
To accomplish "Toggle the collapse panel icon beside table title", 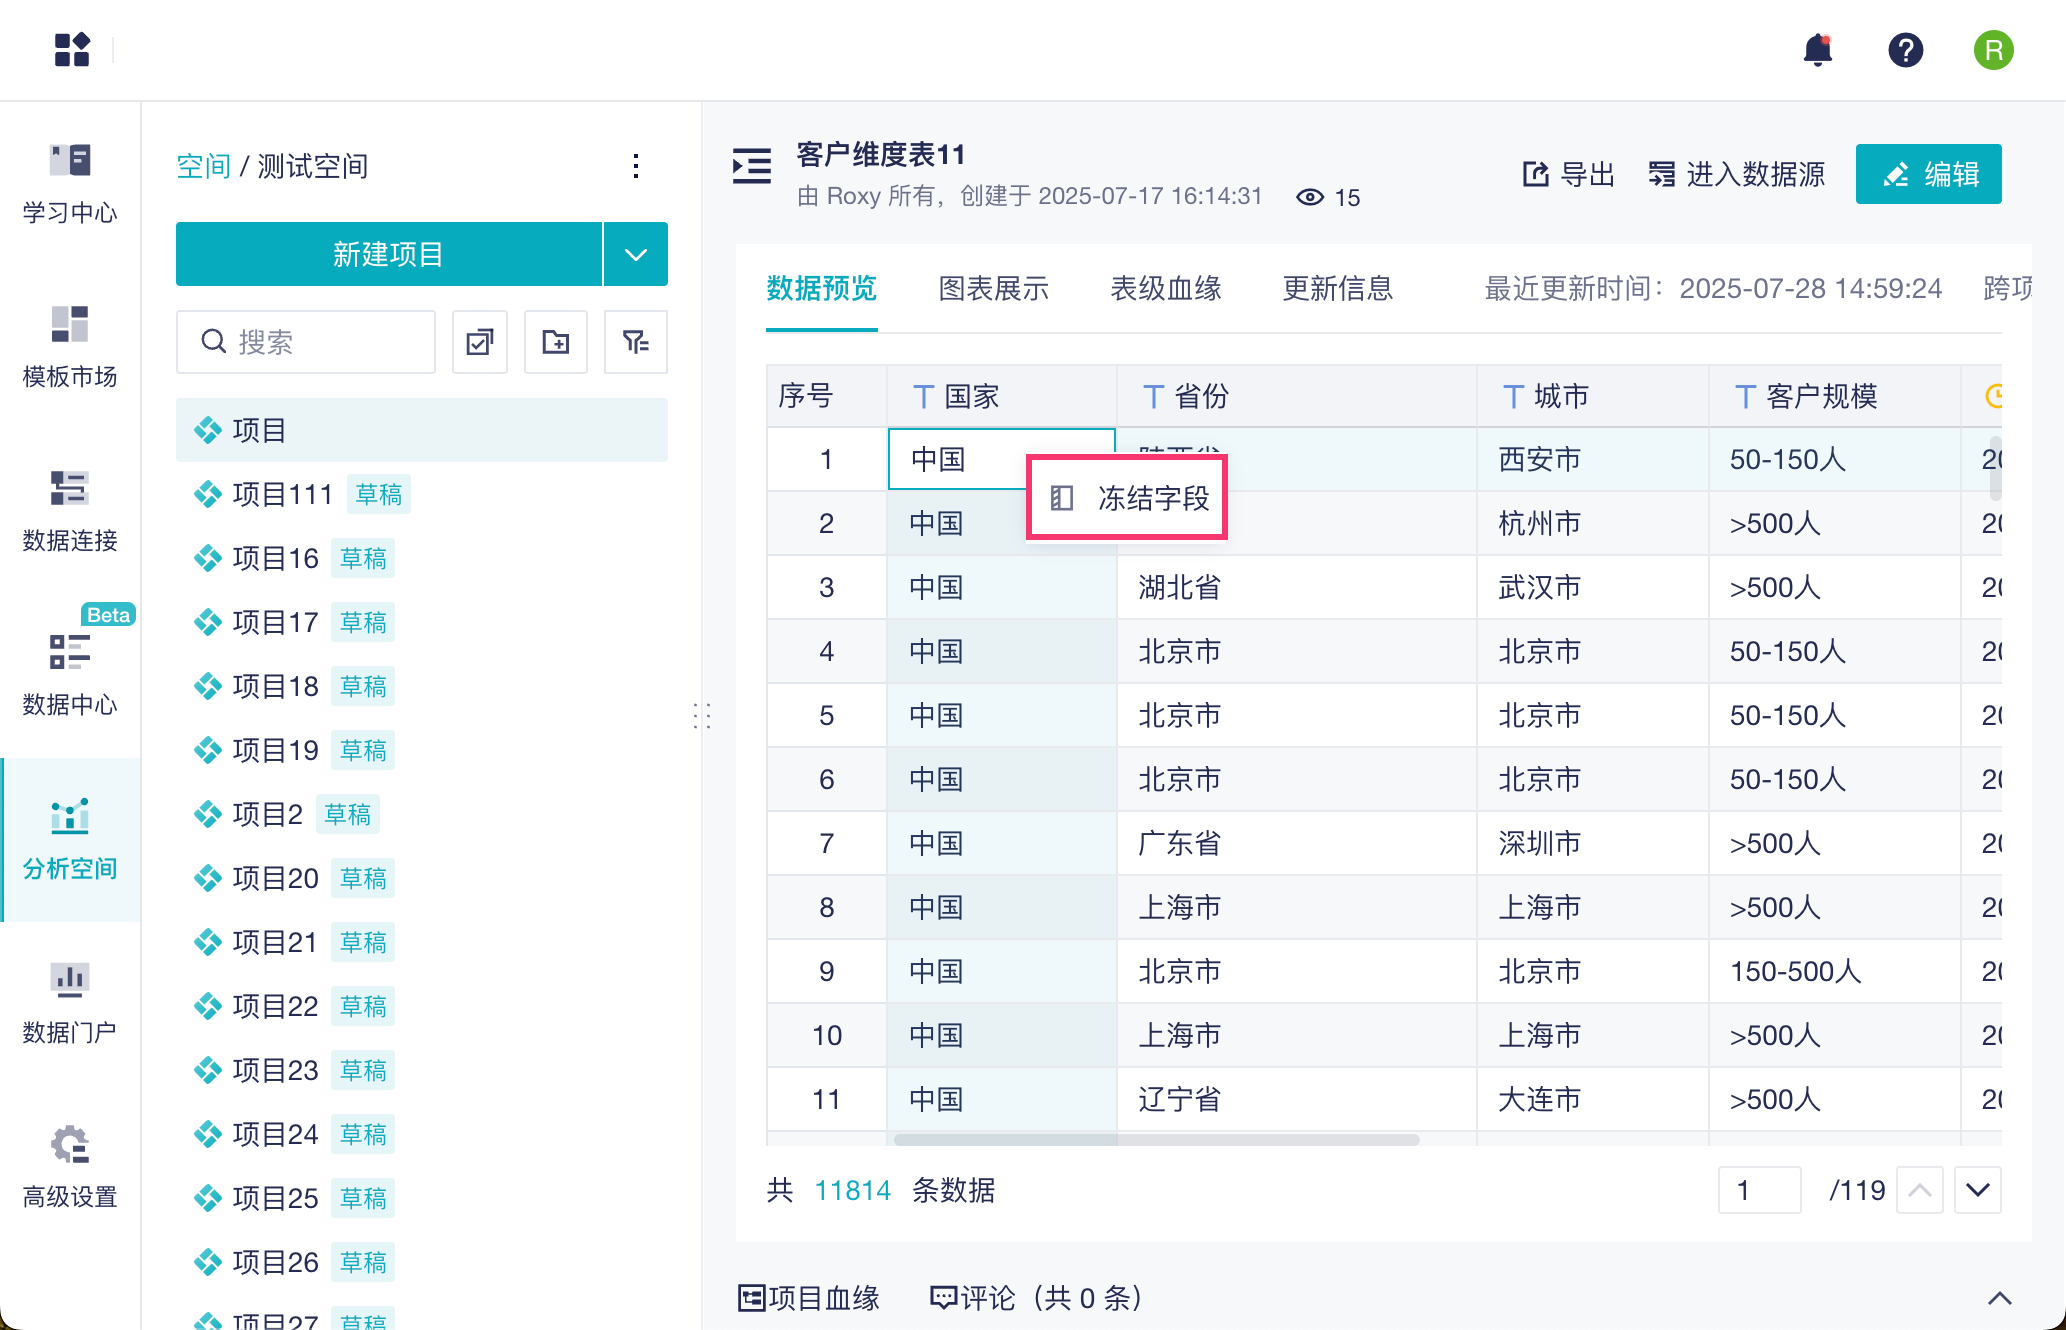I will (752, 166).
